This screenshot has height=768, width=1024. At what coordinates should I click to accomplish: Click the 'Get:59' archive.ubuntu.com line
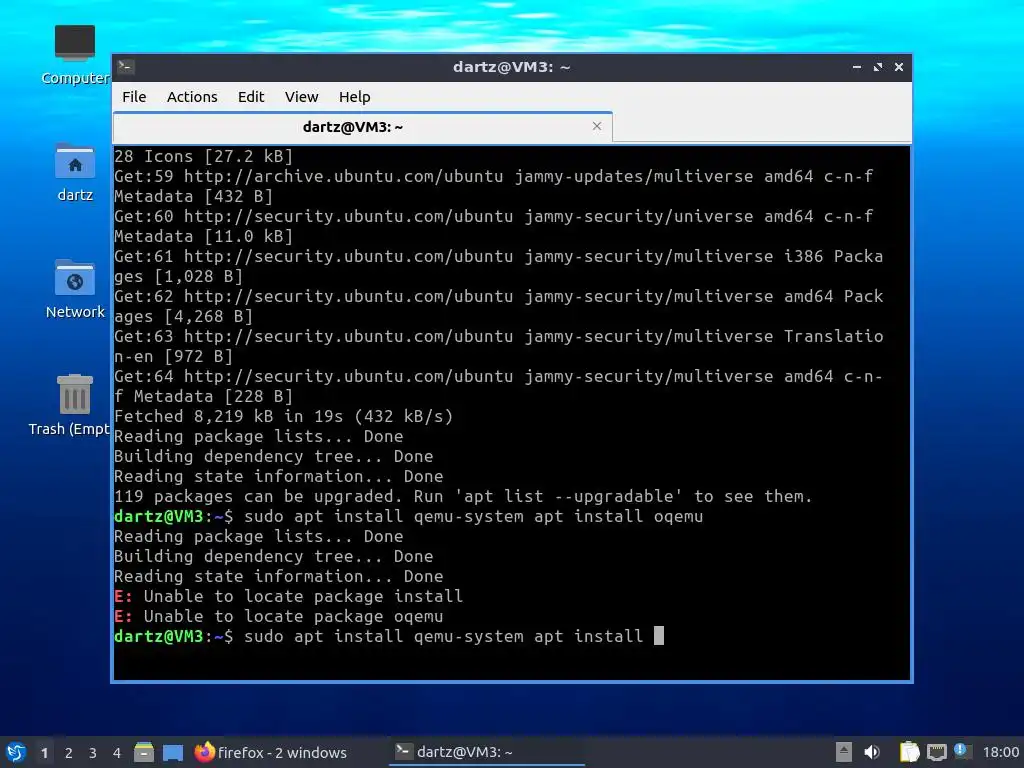494,176
